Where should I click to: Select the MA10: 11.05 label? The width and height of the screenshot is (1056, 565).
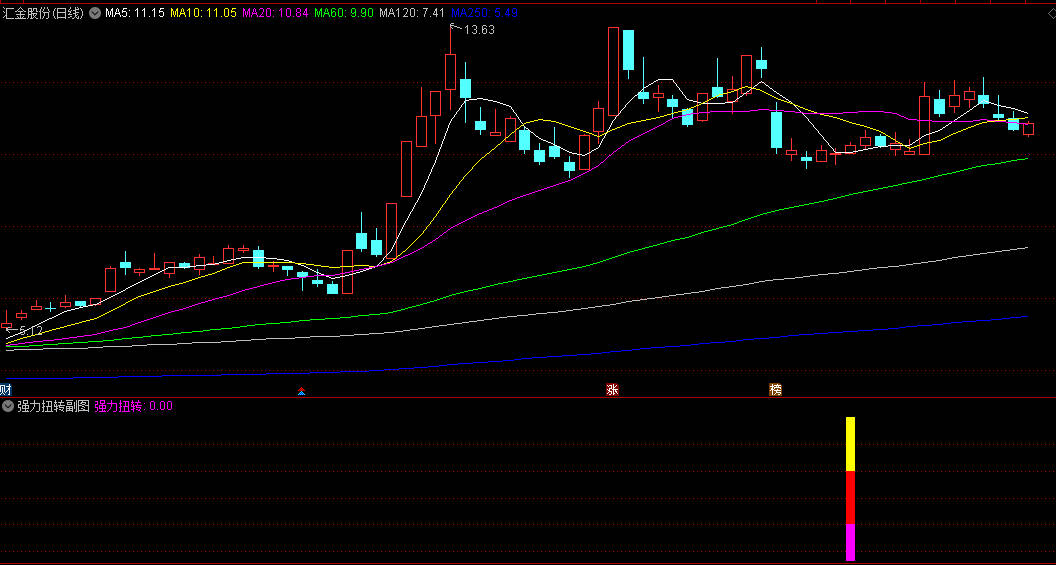(203, 12)
